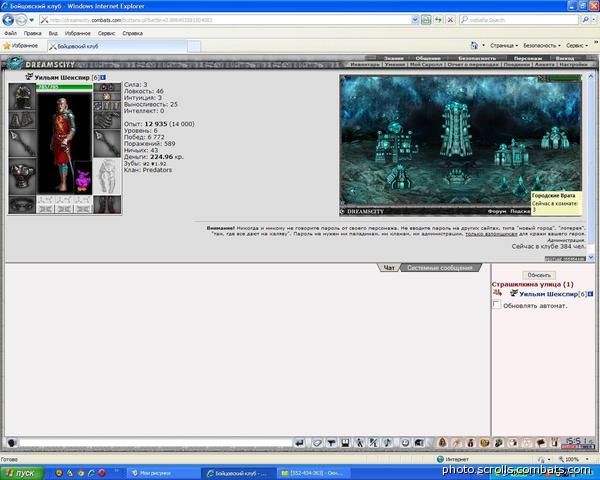
Task: Enable the Обновлять автомат. checkbox
Action: [x=496, y=305]
